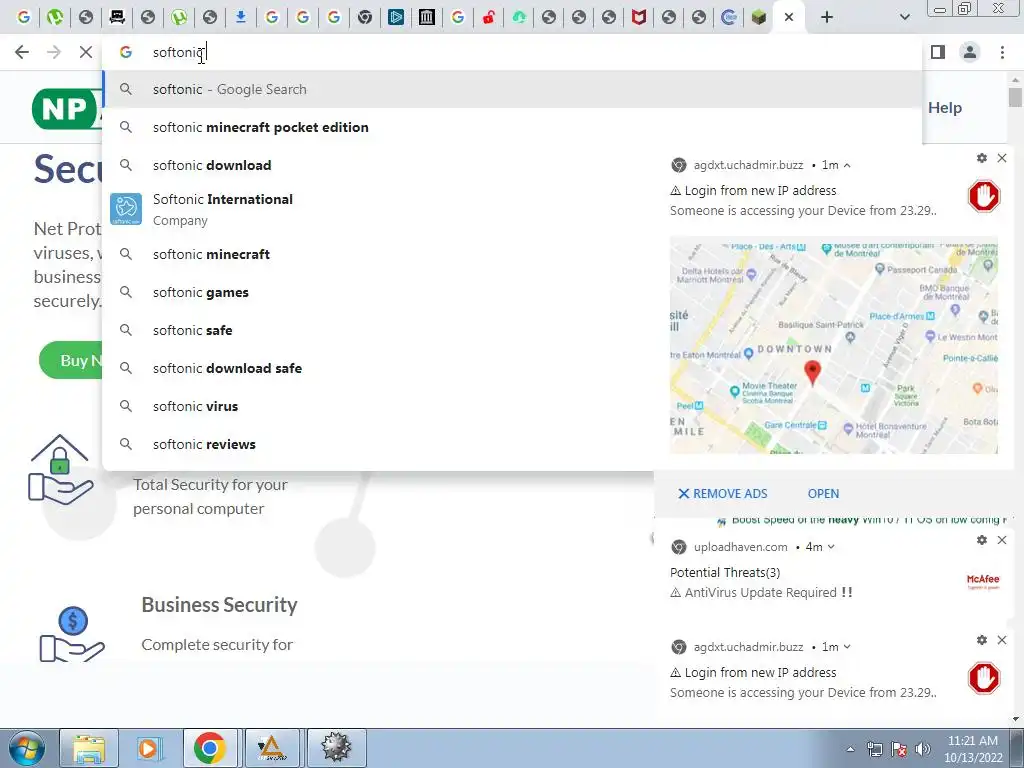
Task: Open the Montreal map image in notification
Action: coord(833,345)
